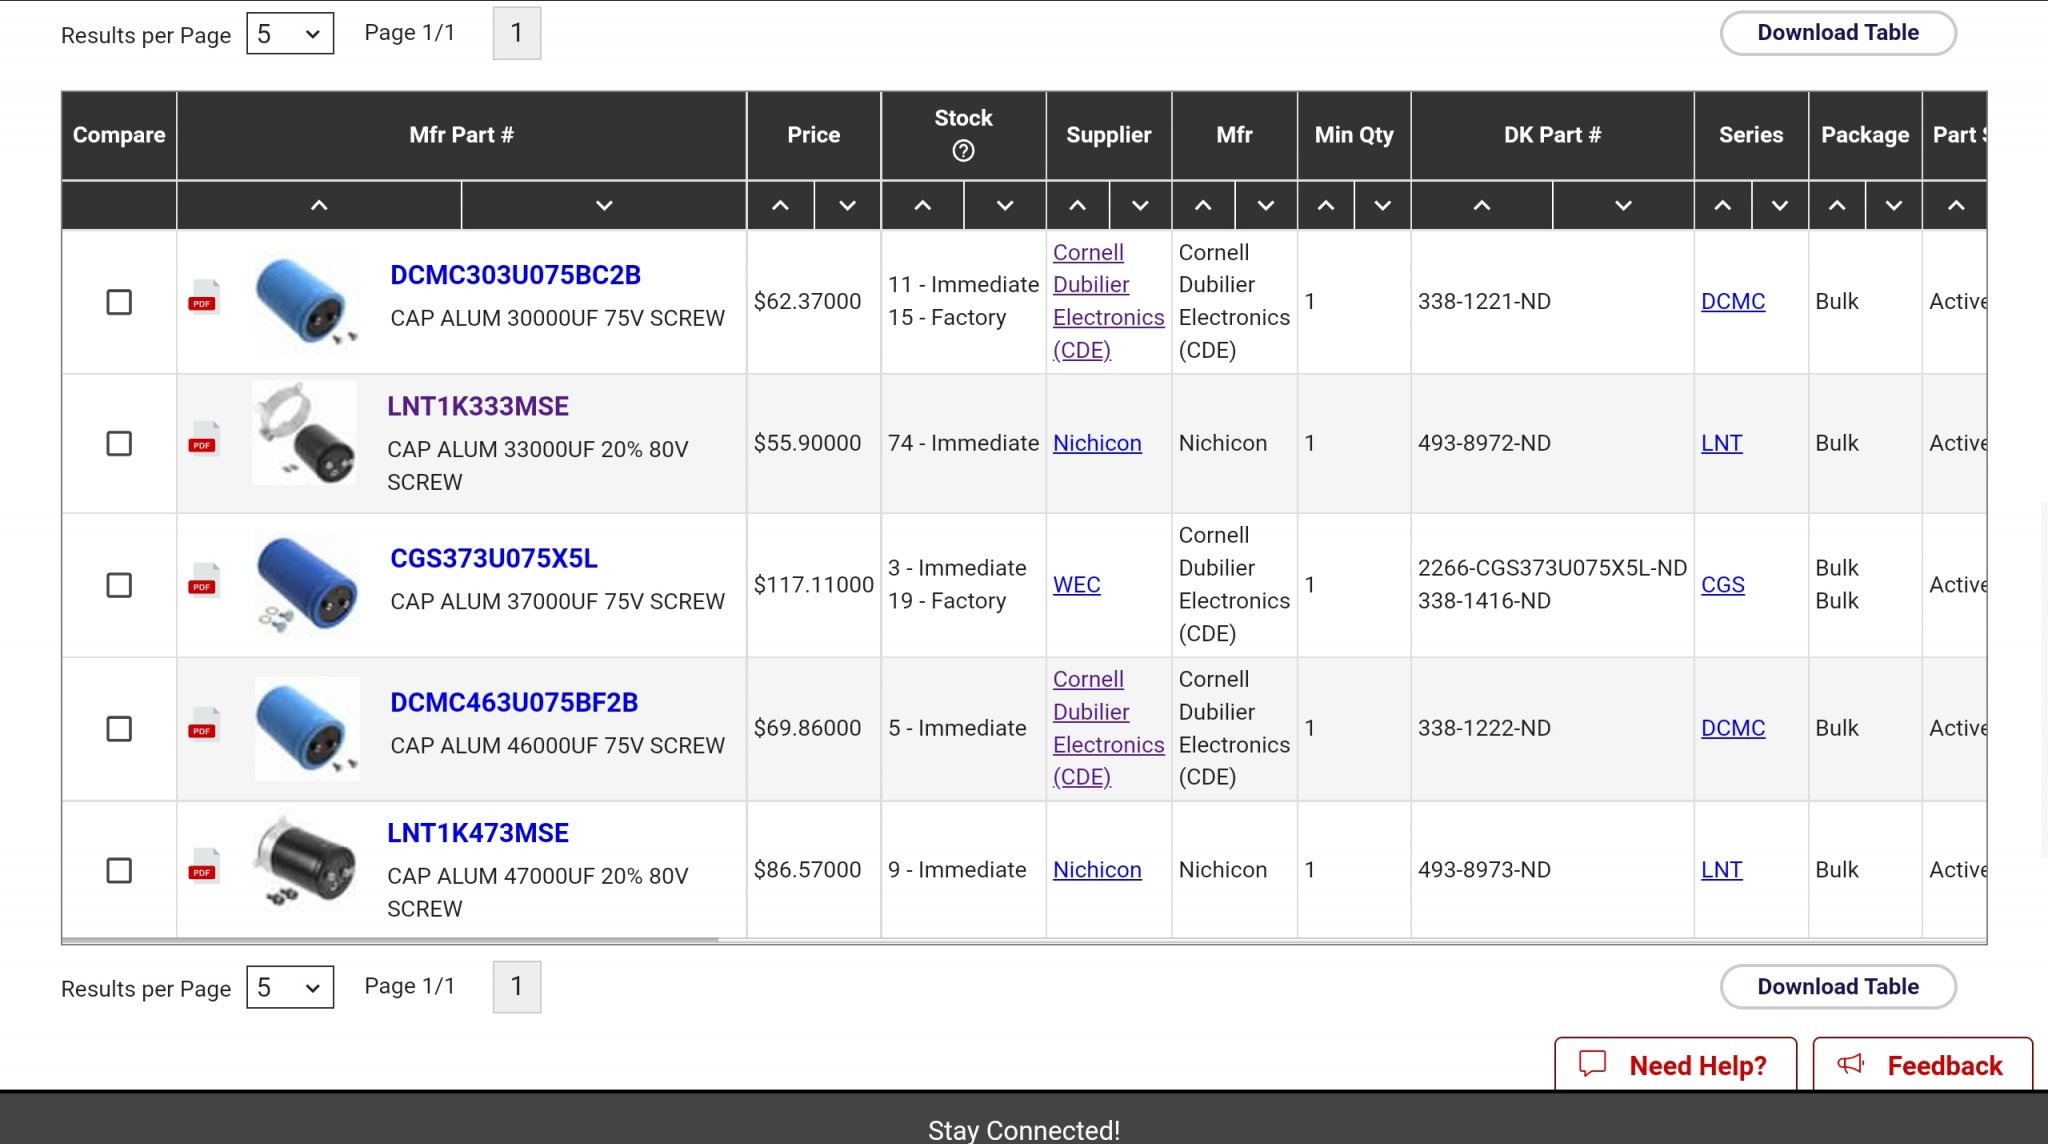Check compare box for CGS373U075X5L
This screenshot has height=1144, width=2048.
click(119, 585)
